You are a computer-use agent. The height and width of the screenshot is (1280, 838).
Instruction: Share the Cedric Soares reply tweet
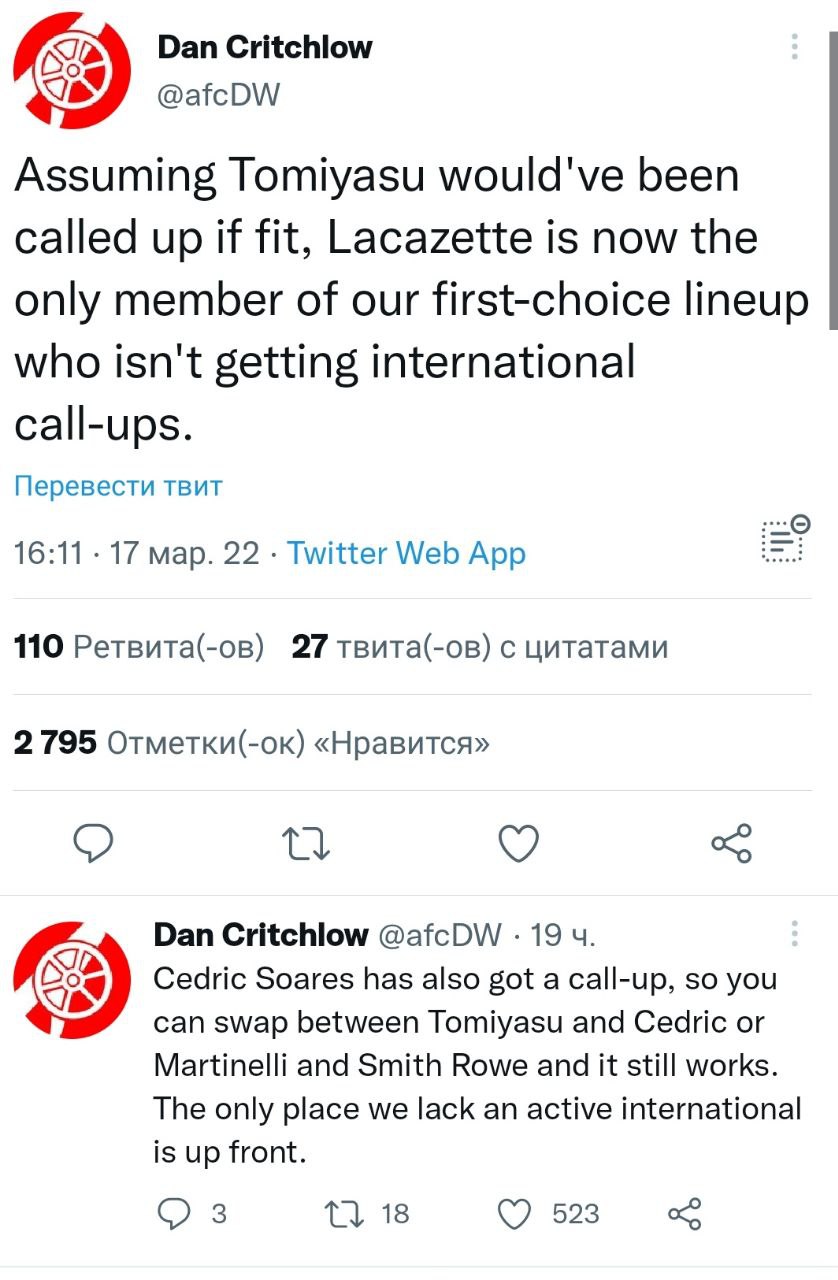coord(685,1214)
